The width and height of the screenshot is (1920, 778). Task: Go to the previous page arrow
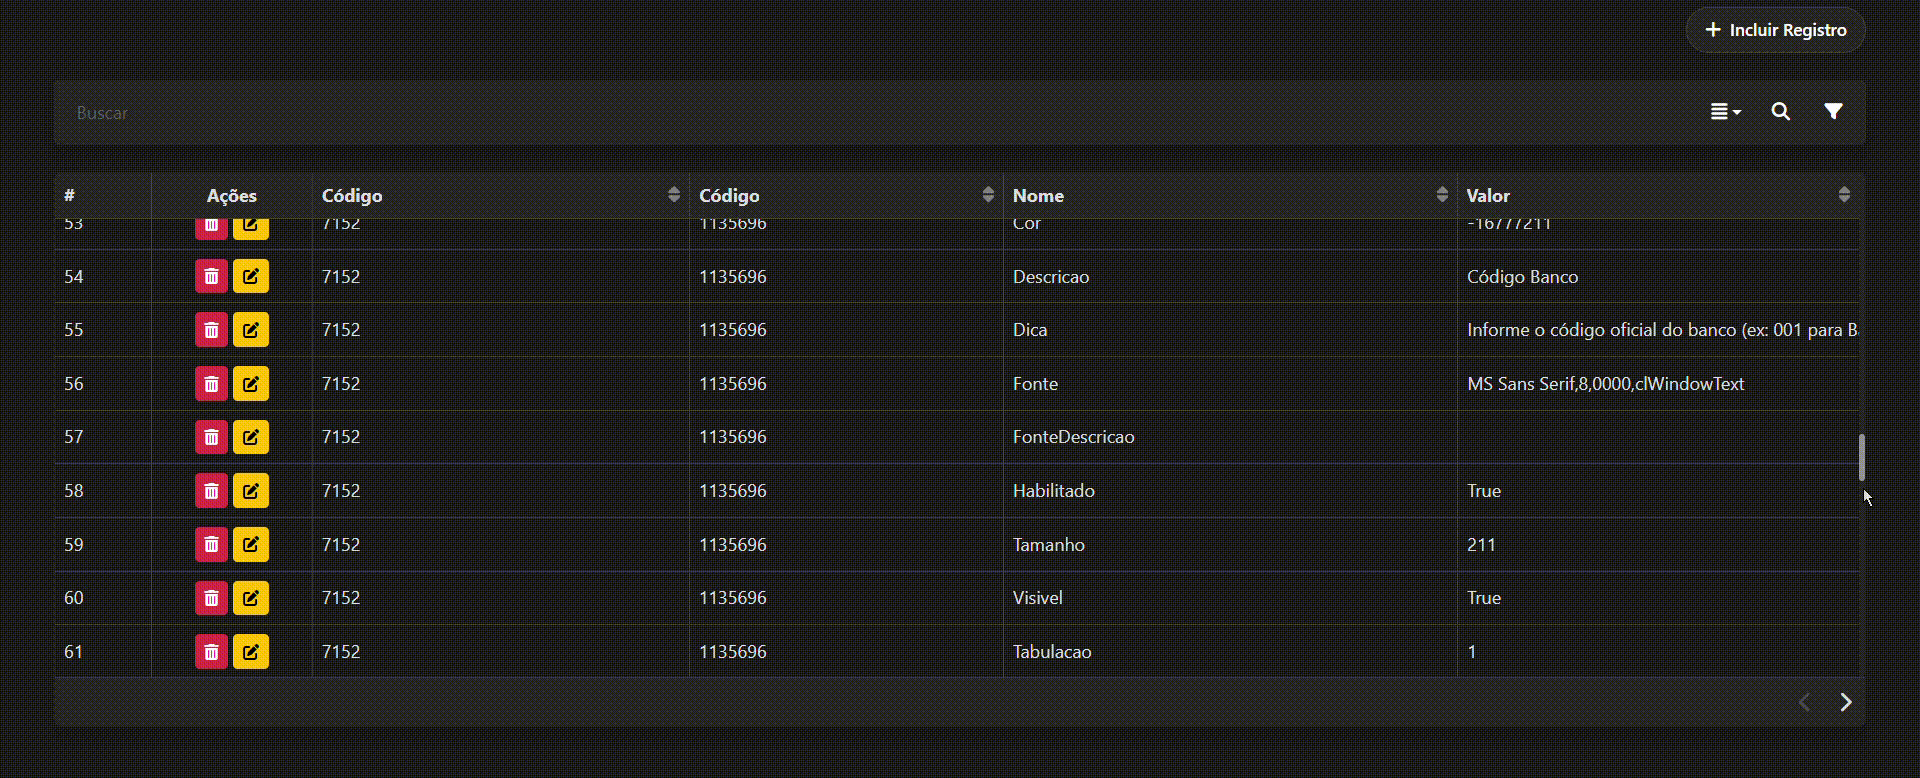pos(1804,702)
